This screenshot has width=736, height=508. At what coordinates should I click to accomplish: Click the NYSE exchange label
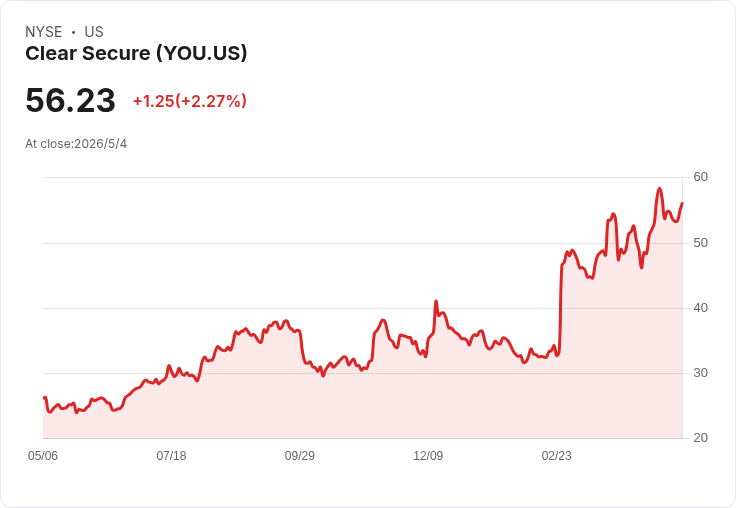[x=44, y=32]
